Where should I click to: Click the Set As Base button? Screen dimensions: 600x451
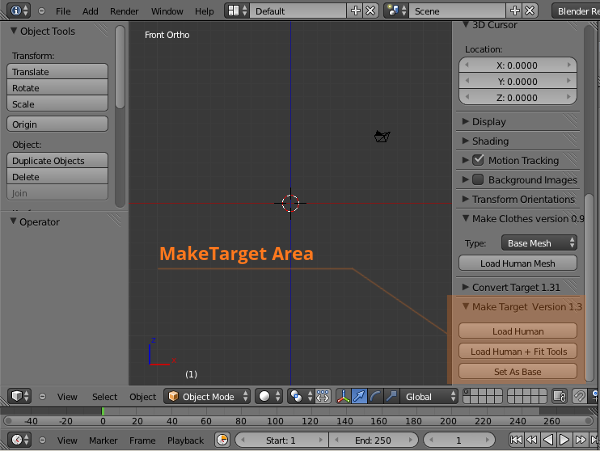pos(518,371)
